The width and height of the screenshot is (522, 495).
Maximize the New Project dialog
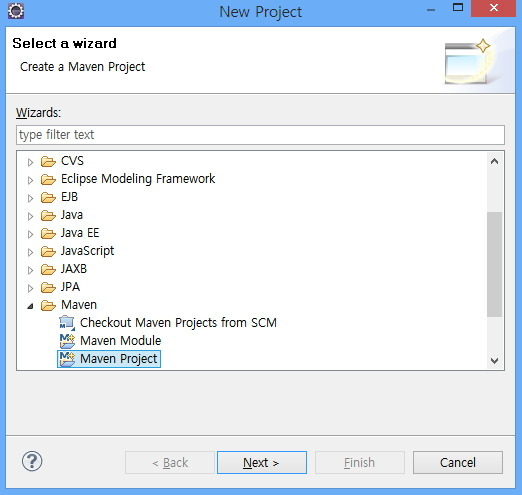(x=458, y=8)
